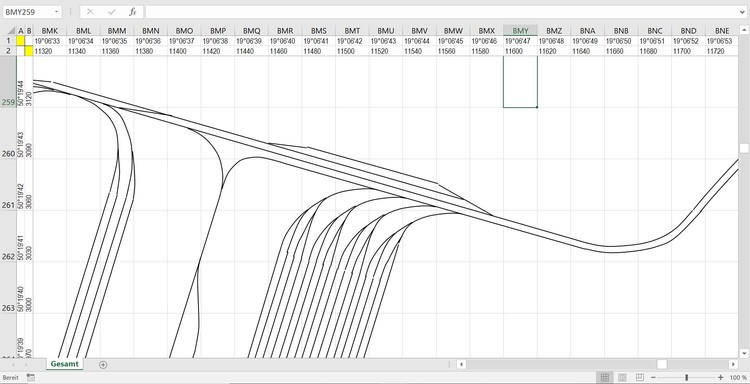
Task: Select column BMK header
Action: [50, 31]
